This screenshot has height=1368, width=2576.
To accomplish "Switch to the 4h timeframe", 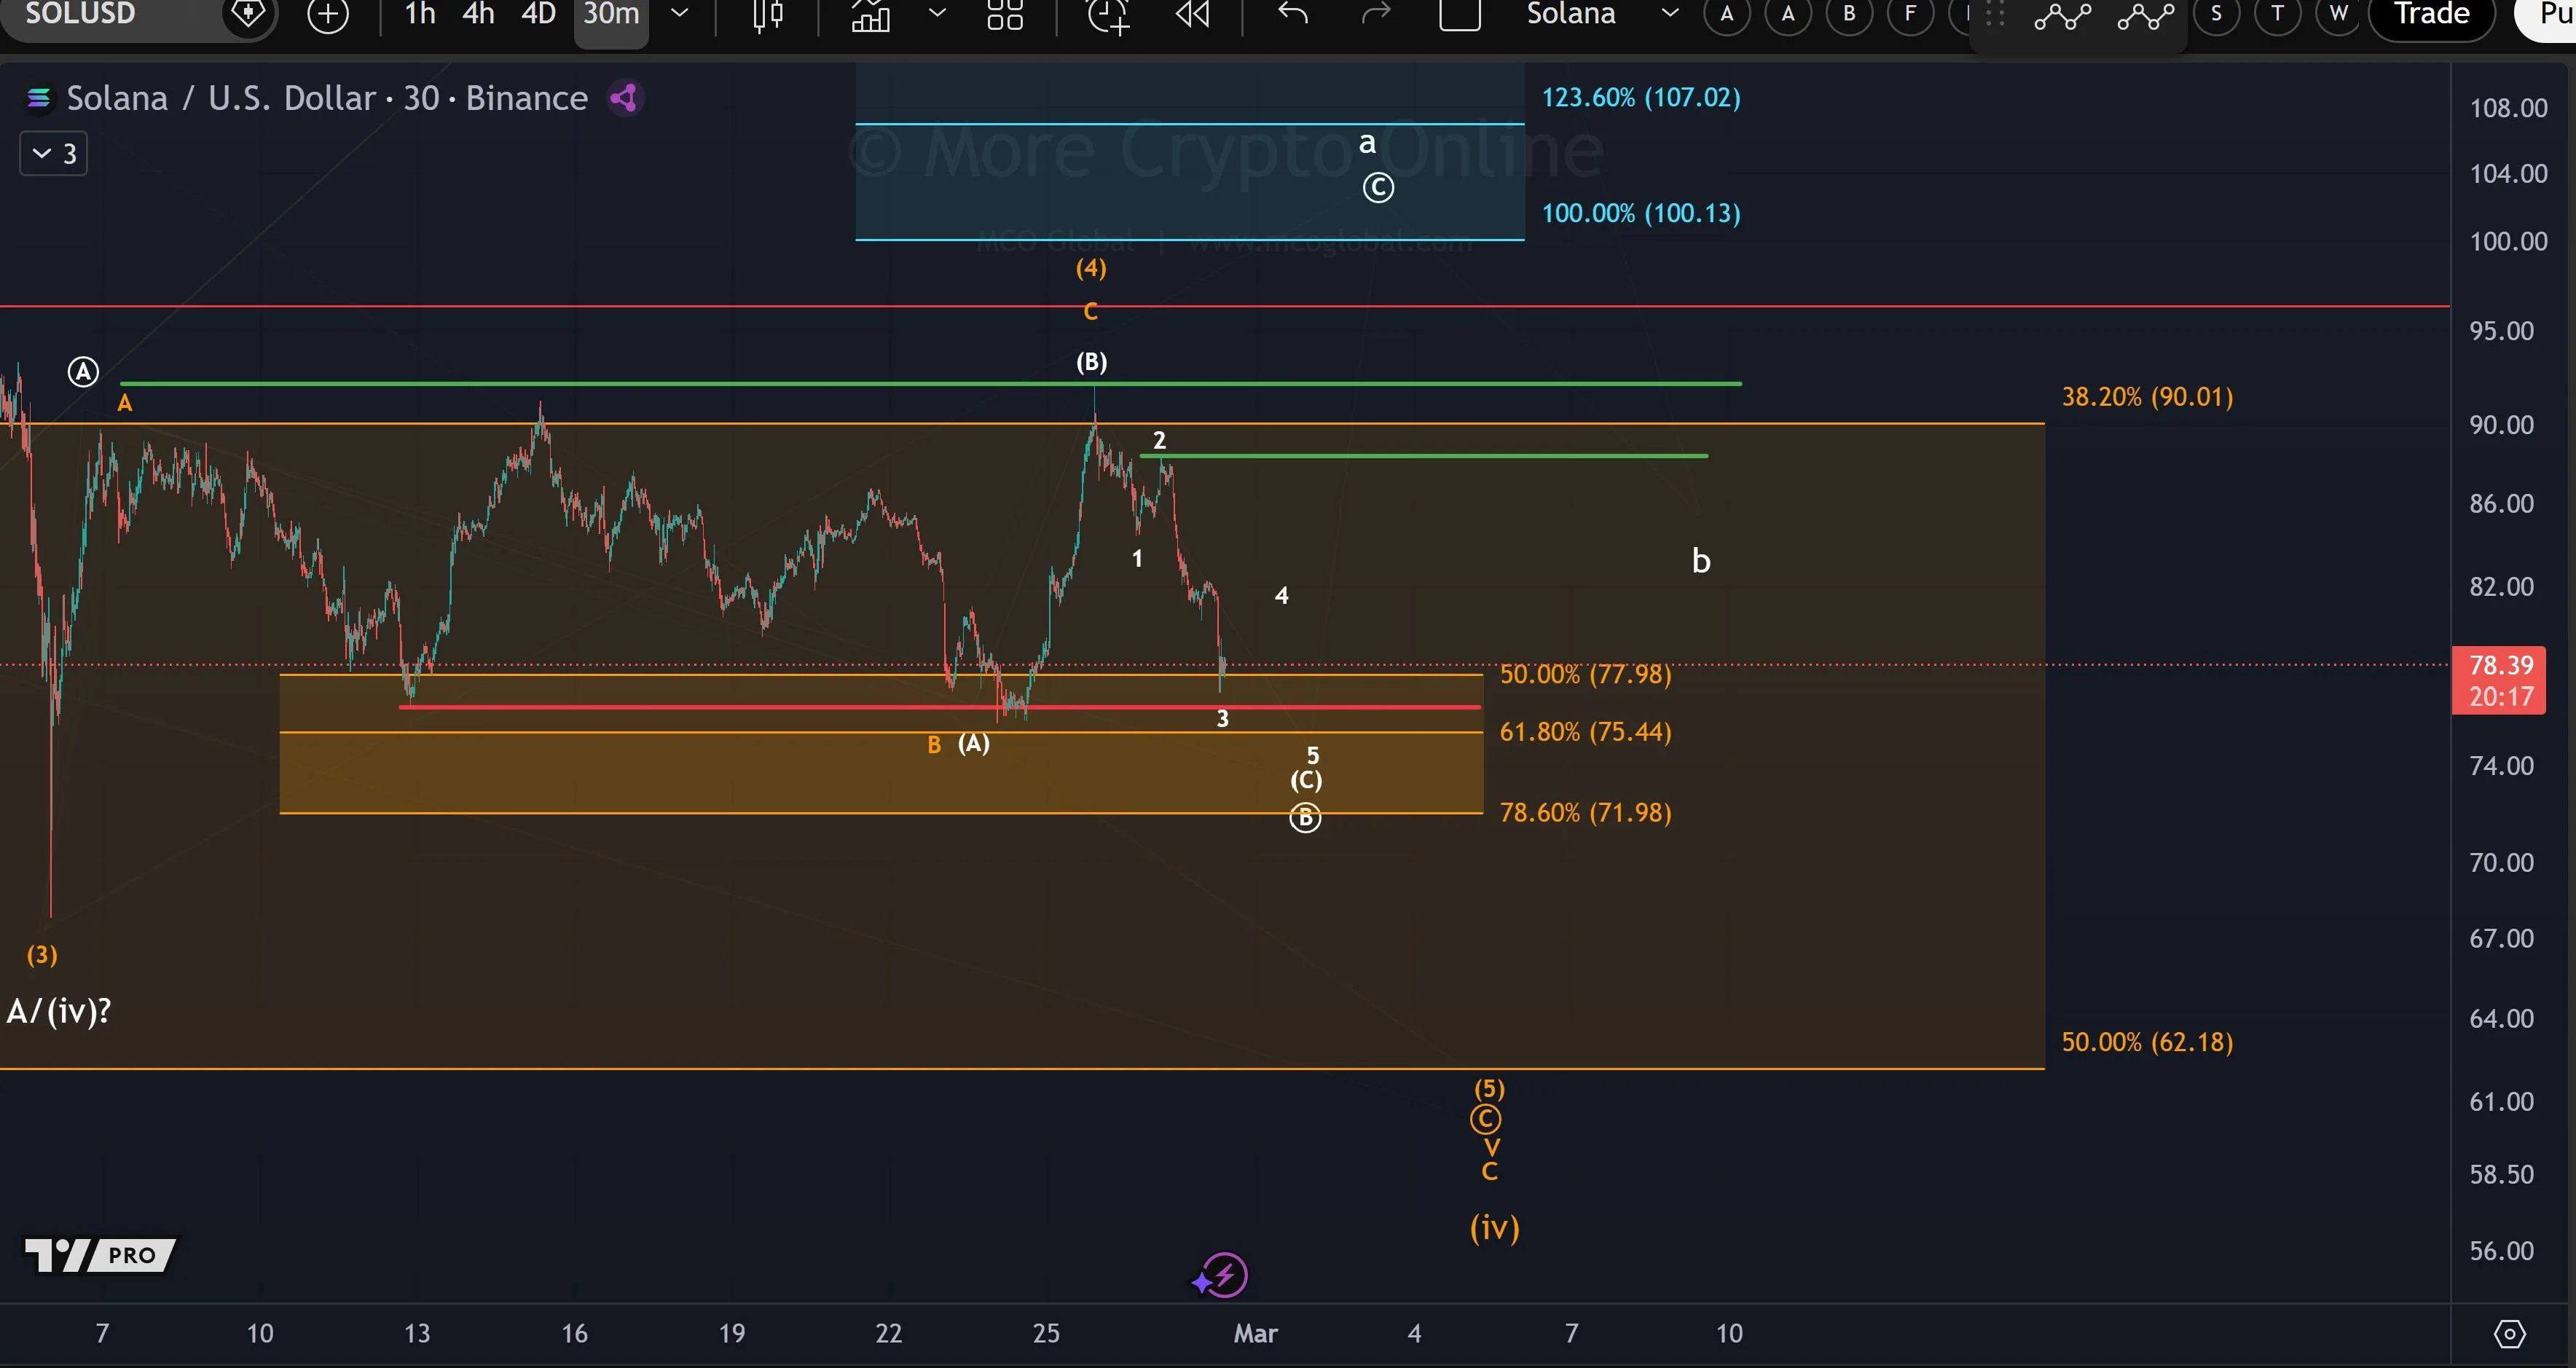I will pos(478,14).
